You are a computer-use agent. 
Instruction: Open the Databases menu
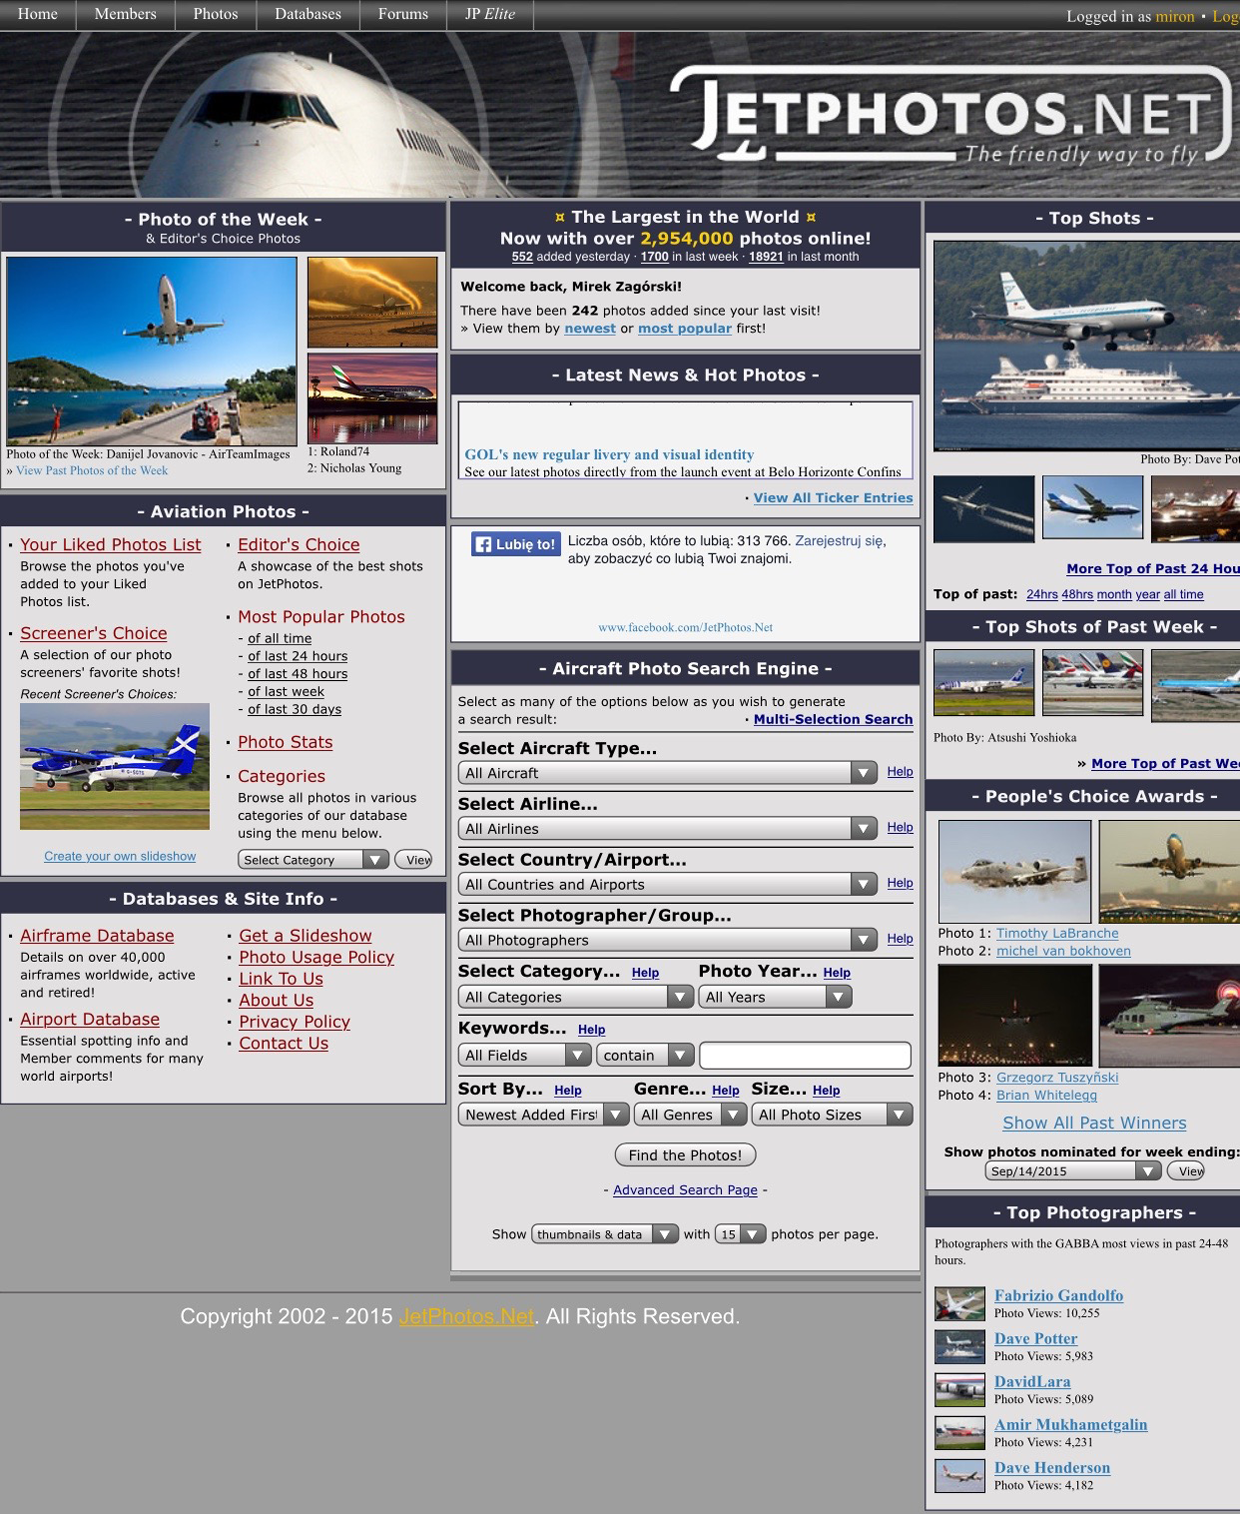click(x=308, y=14)
